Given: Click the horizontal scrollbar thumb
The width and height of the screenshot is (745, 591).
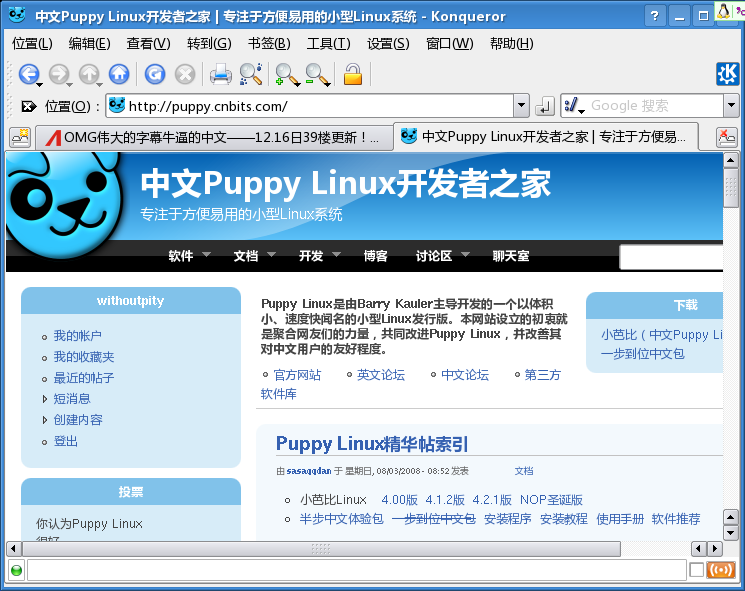Looking at the screenshot, I should click(x=322, y=549).
